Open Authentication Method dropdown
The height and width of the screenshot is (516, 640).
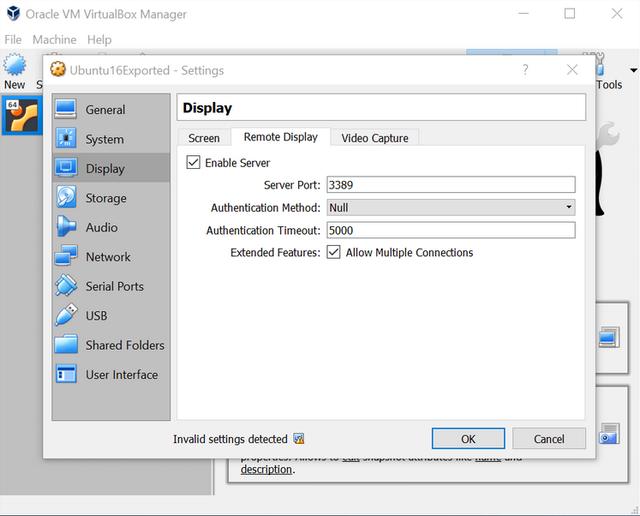tap(451, 207)
